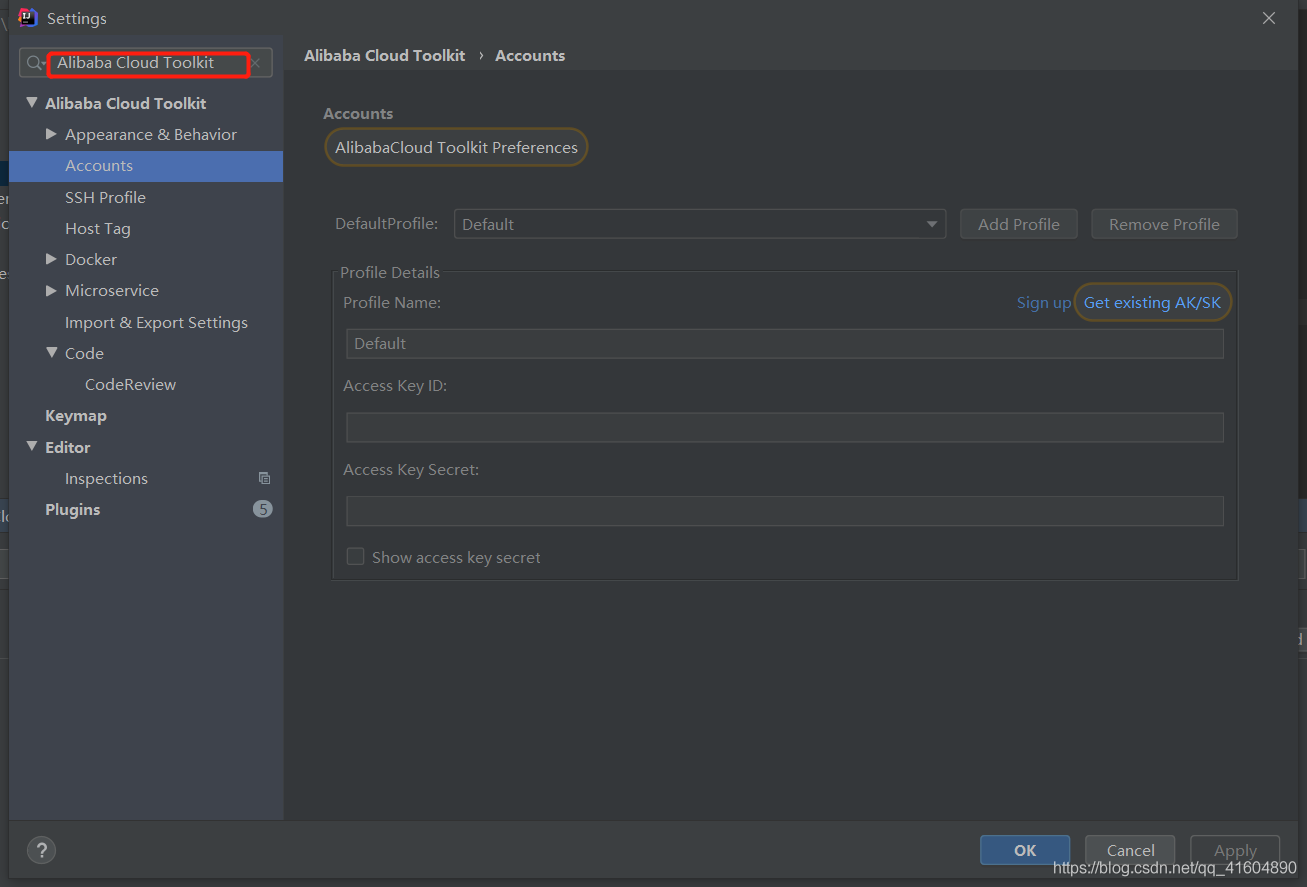
Task: Click the Remove Profile button
Action: click(1164, 224)
